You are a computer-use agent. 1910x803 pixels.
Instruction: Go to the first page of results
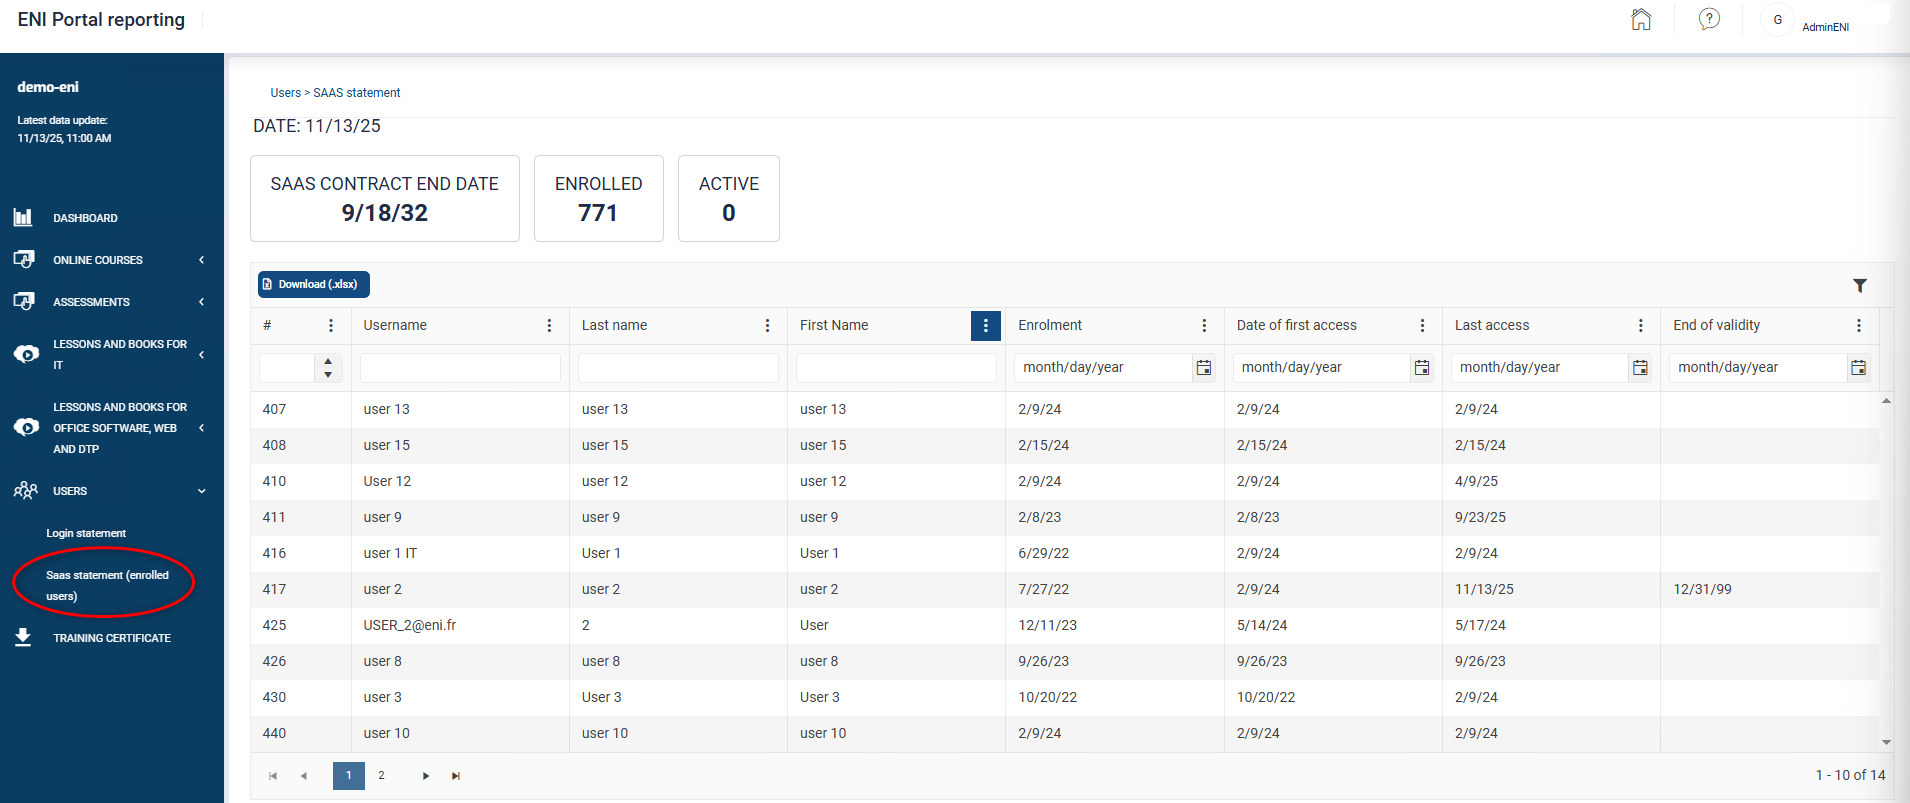coord(273,776)
